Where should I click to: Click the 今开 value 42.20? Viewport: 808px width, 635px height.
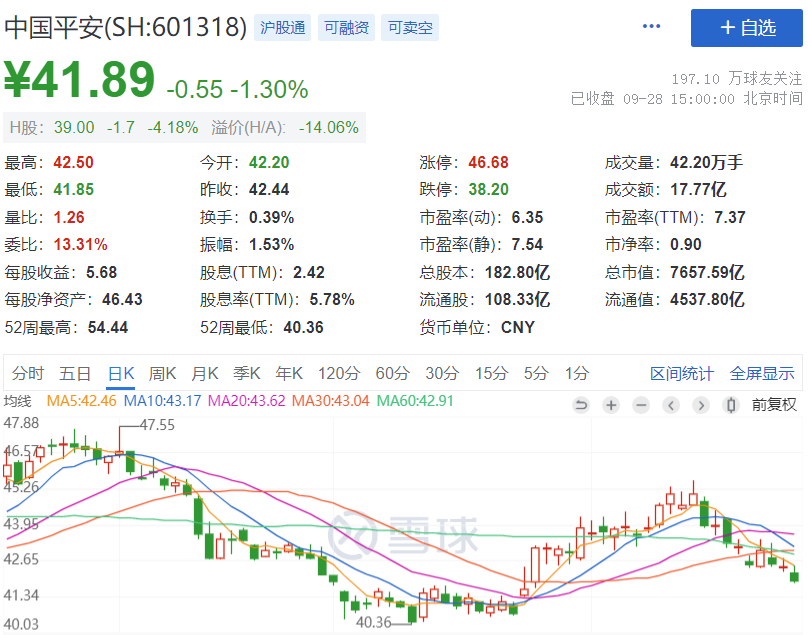[269, 163]
